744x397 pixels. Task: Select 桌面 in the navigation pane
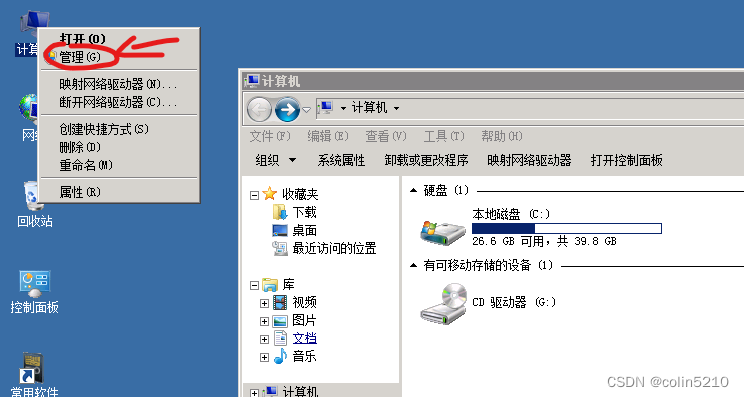click(304, 231)
